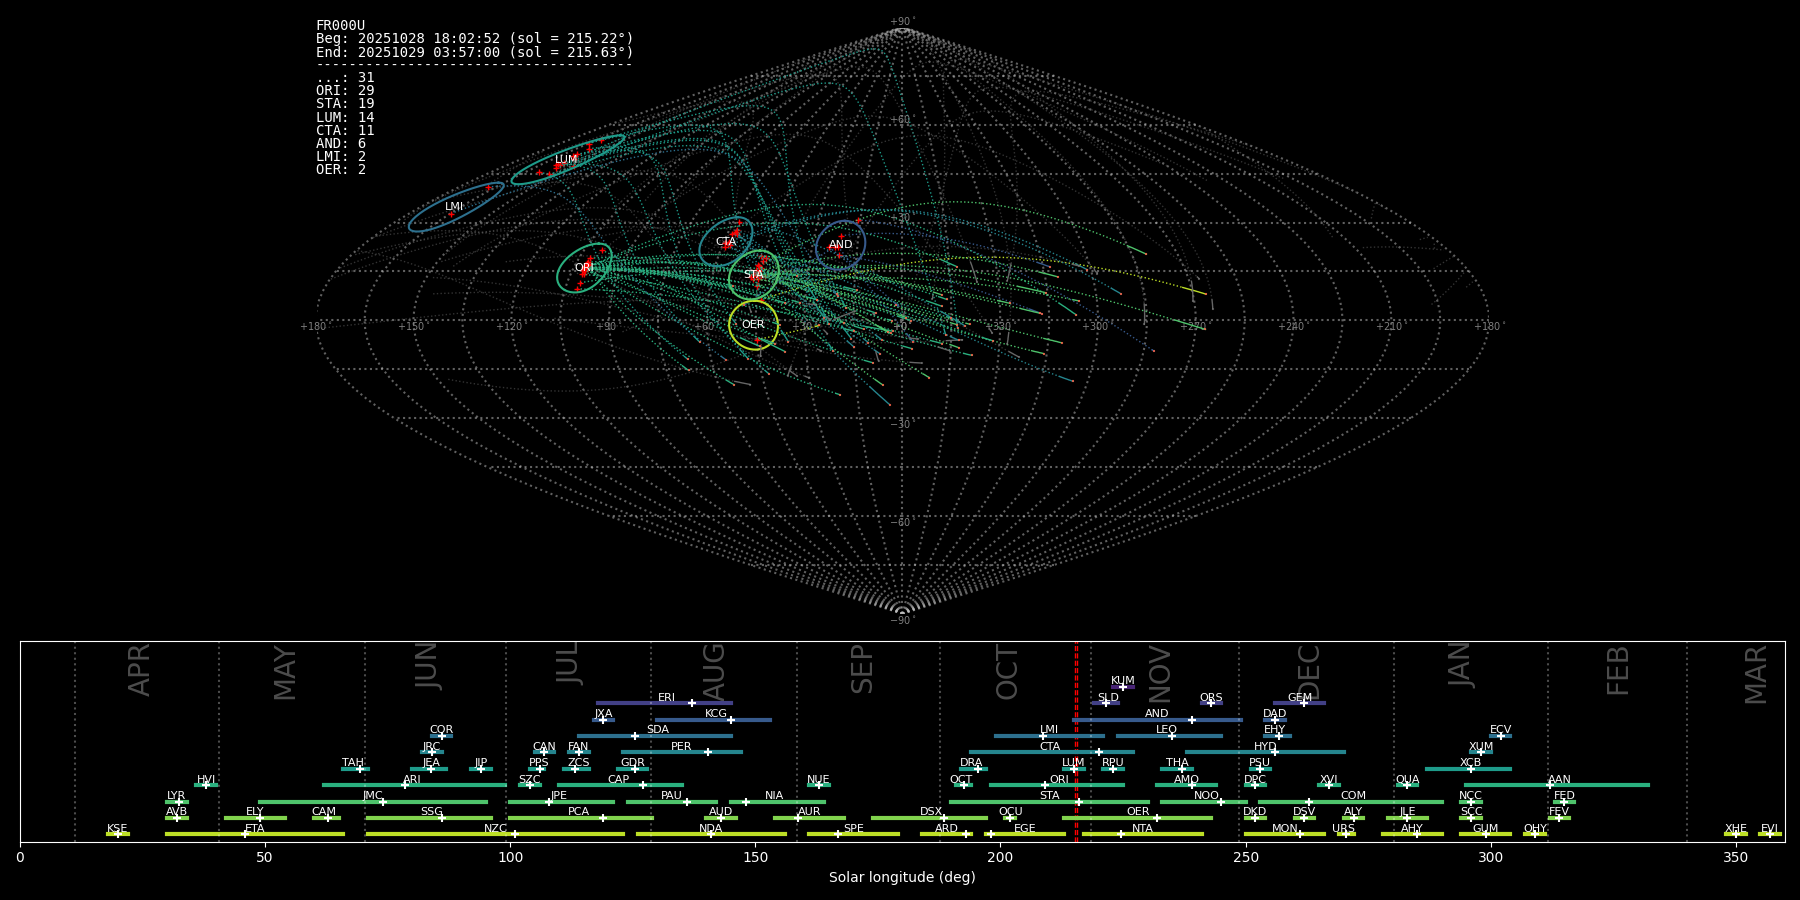Select the 'LUM: 14' count in the legend

(x=345, y=117)
